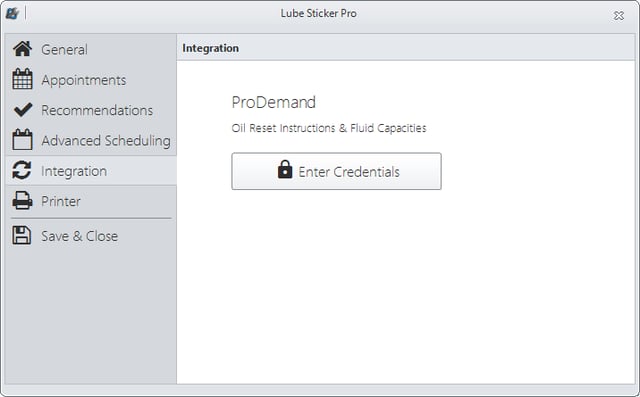
Task: Click the Save & Close label
Action: [80, 236]
